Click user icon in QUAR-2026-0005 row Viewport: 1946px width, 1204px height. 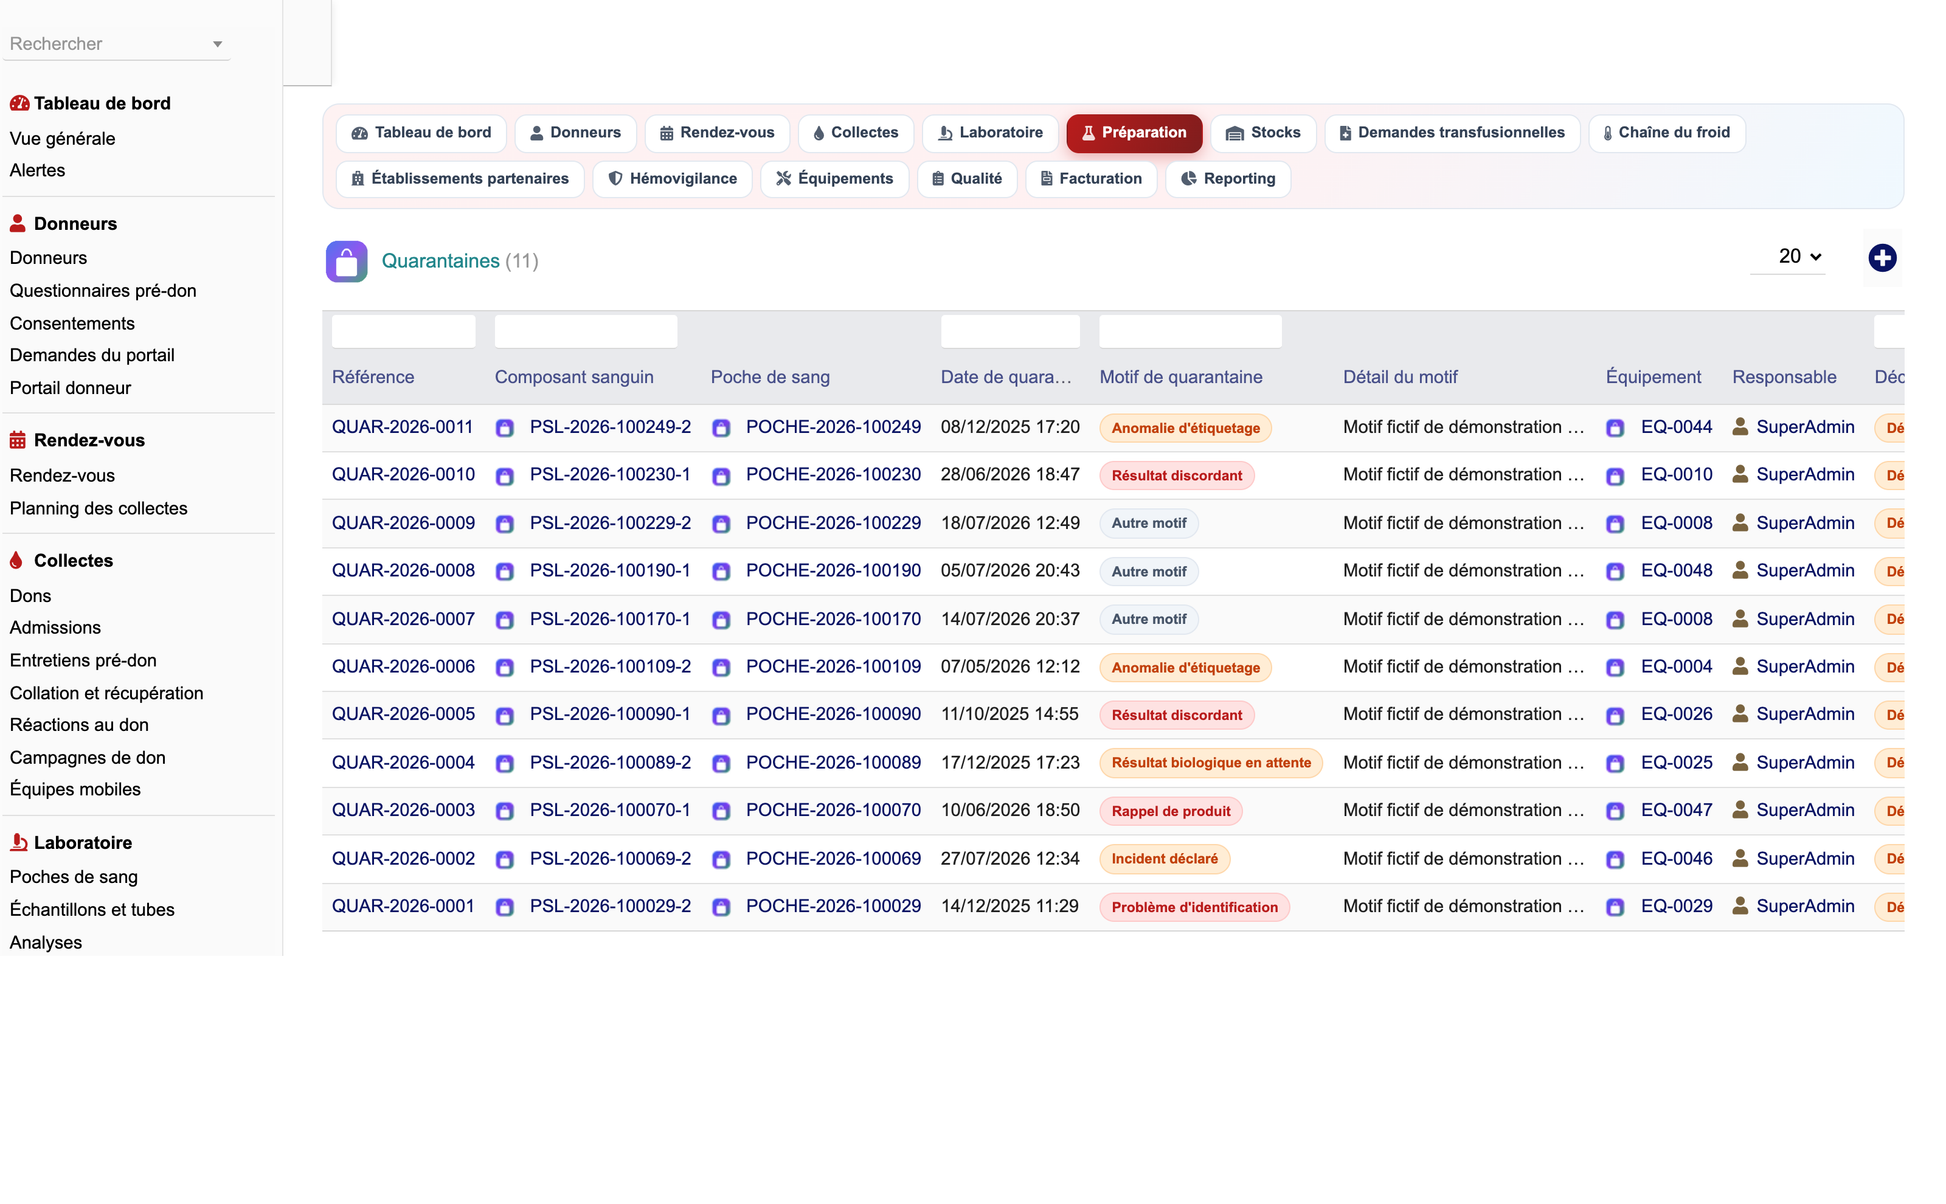[1740, 714]
